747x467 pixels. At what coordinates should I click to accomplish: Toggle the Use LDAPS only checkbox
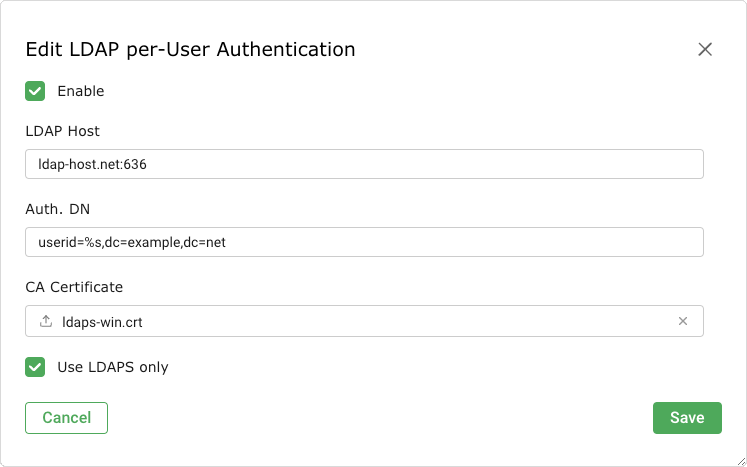[35, 367]
